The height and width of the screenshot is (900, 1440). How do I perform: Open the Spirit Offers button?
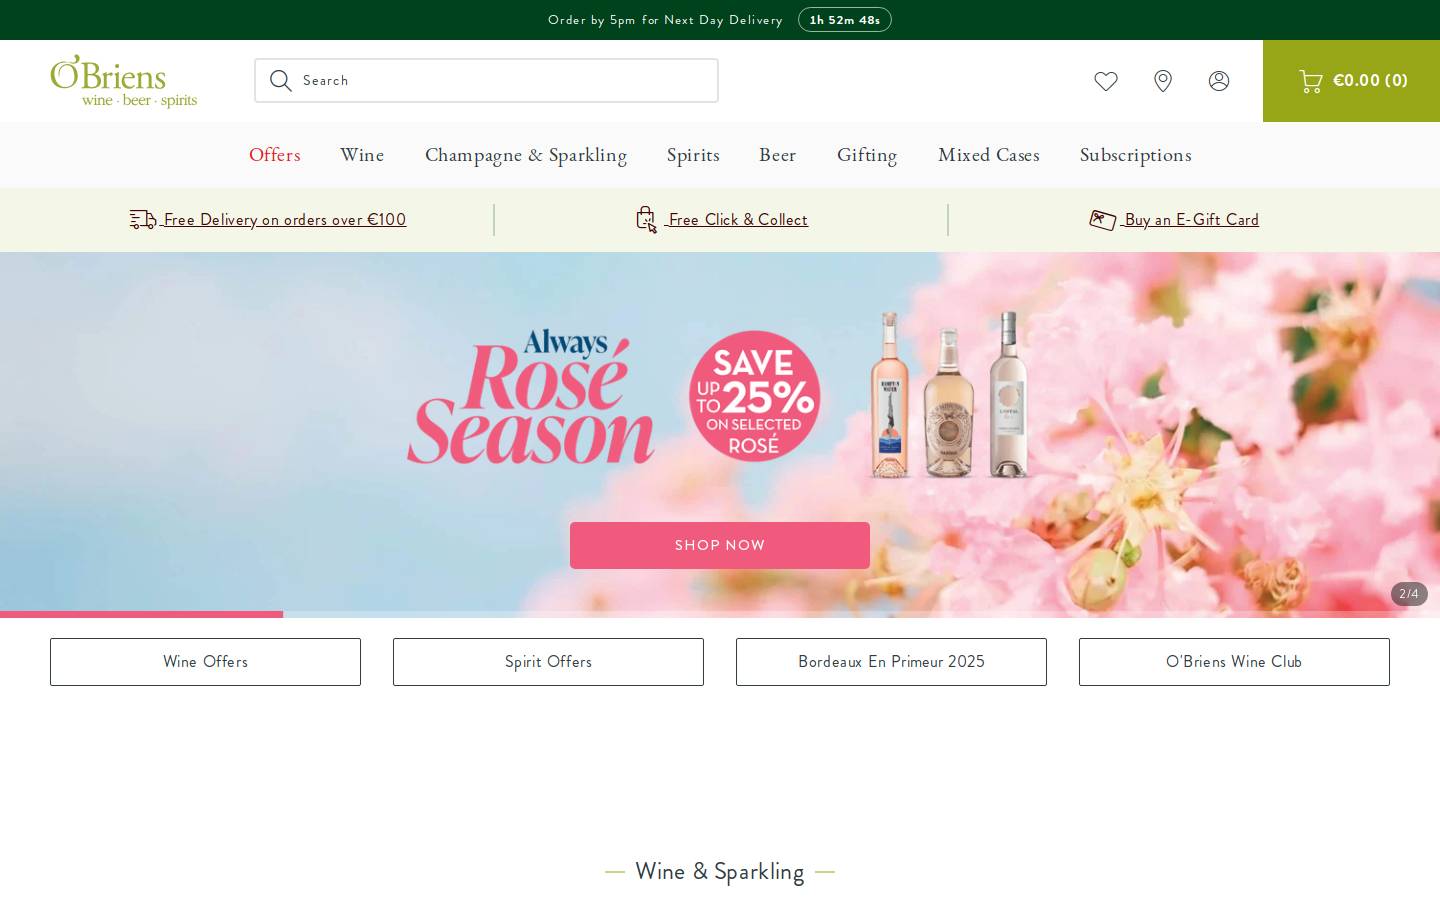(x=548, y=662)
